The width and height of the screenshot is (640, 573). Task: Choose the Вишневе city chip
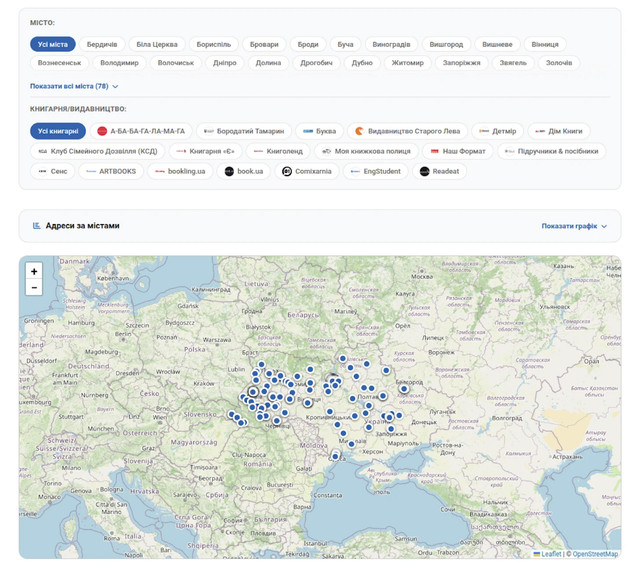497,44
